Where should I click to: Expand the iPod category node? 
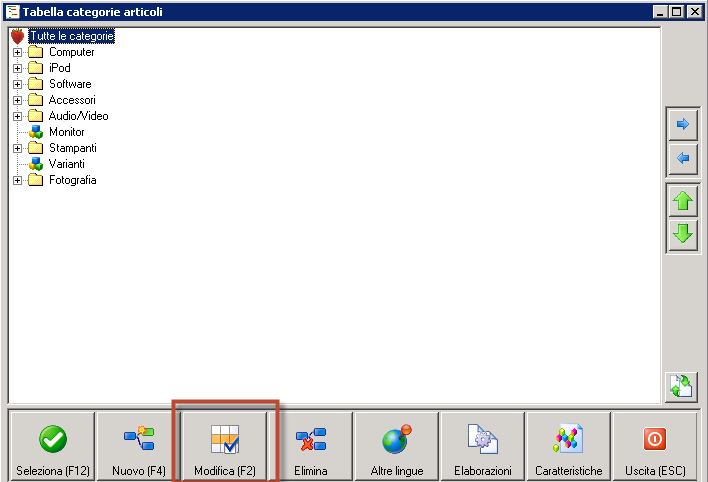click(x=17, y=68)
